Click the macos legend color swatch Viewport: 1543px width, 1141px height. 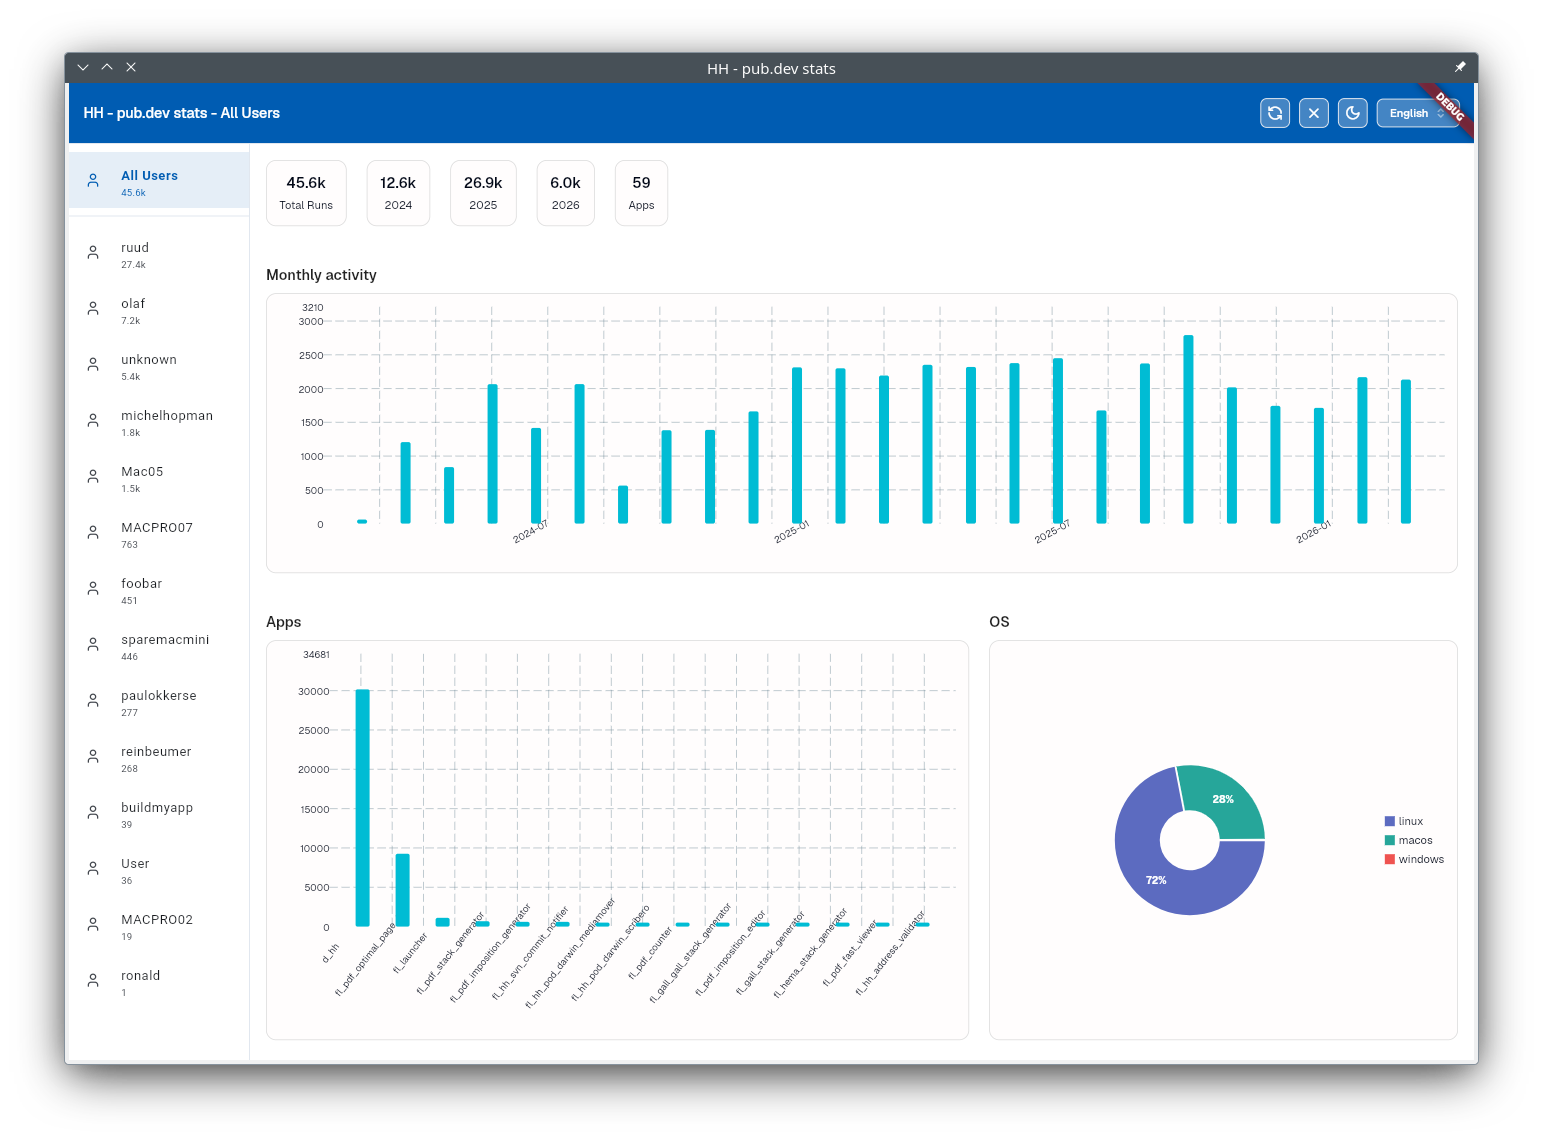[x=1389, y=840]
